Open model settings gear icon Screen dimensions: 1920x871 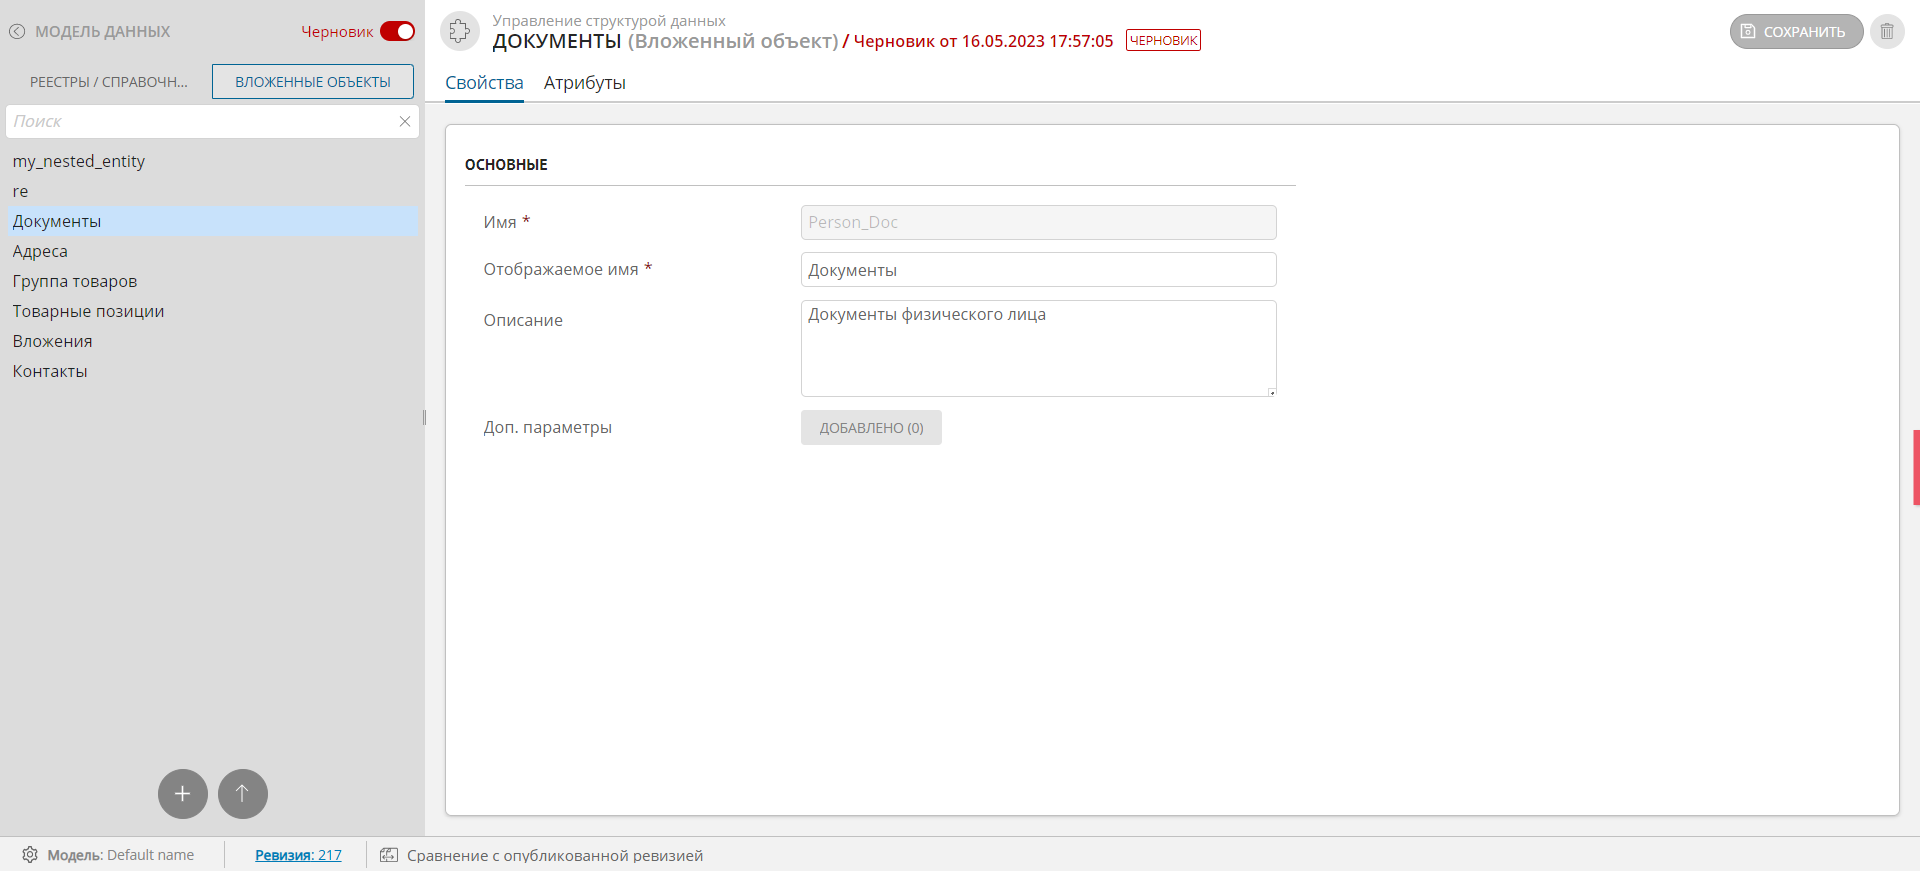pos(30,855)
